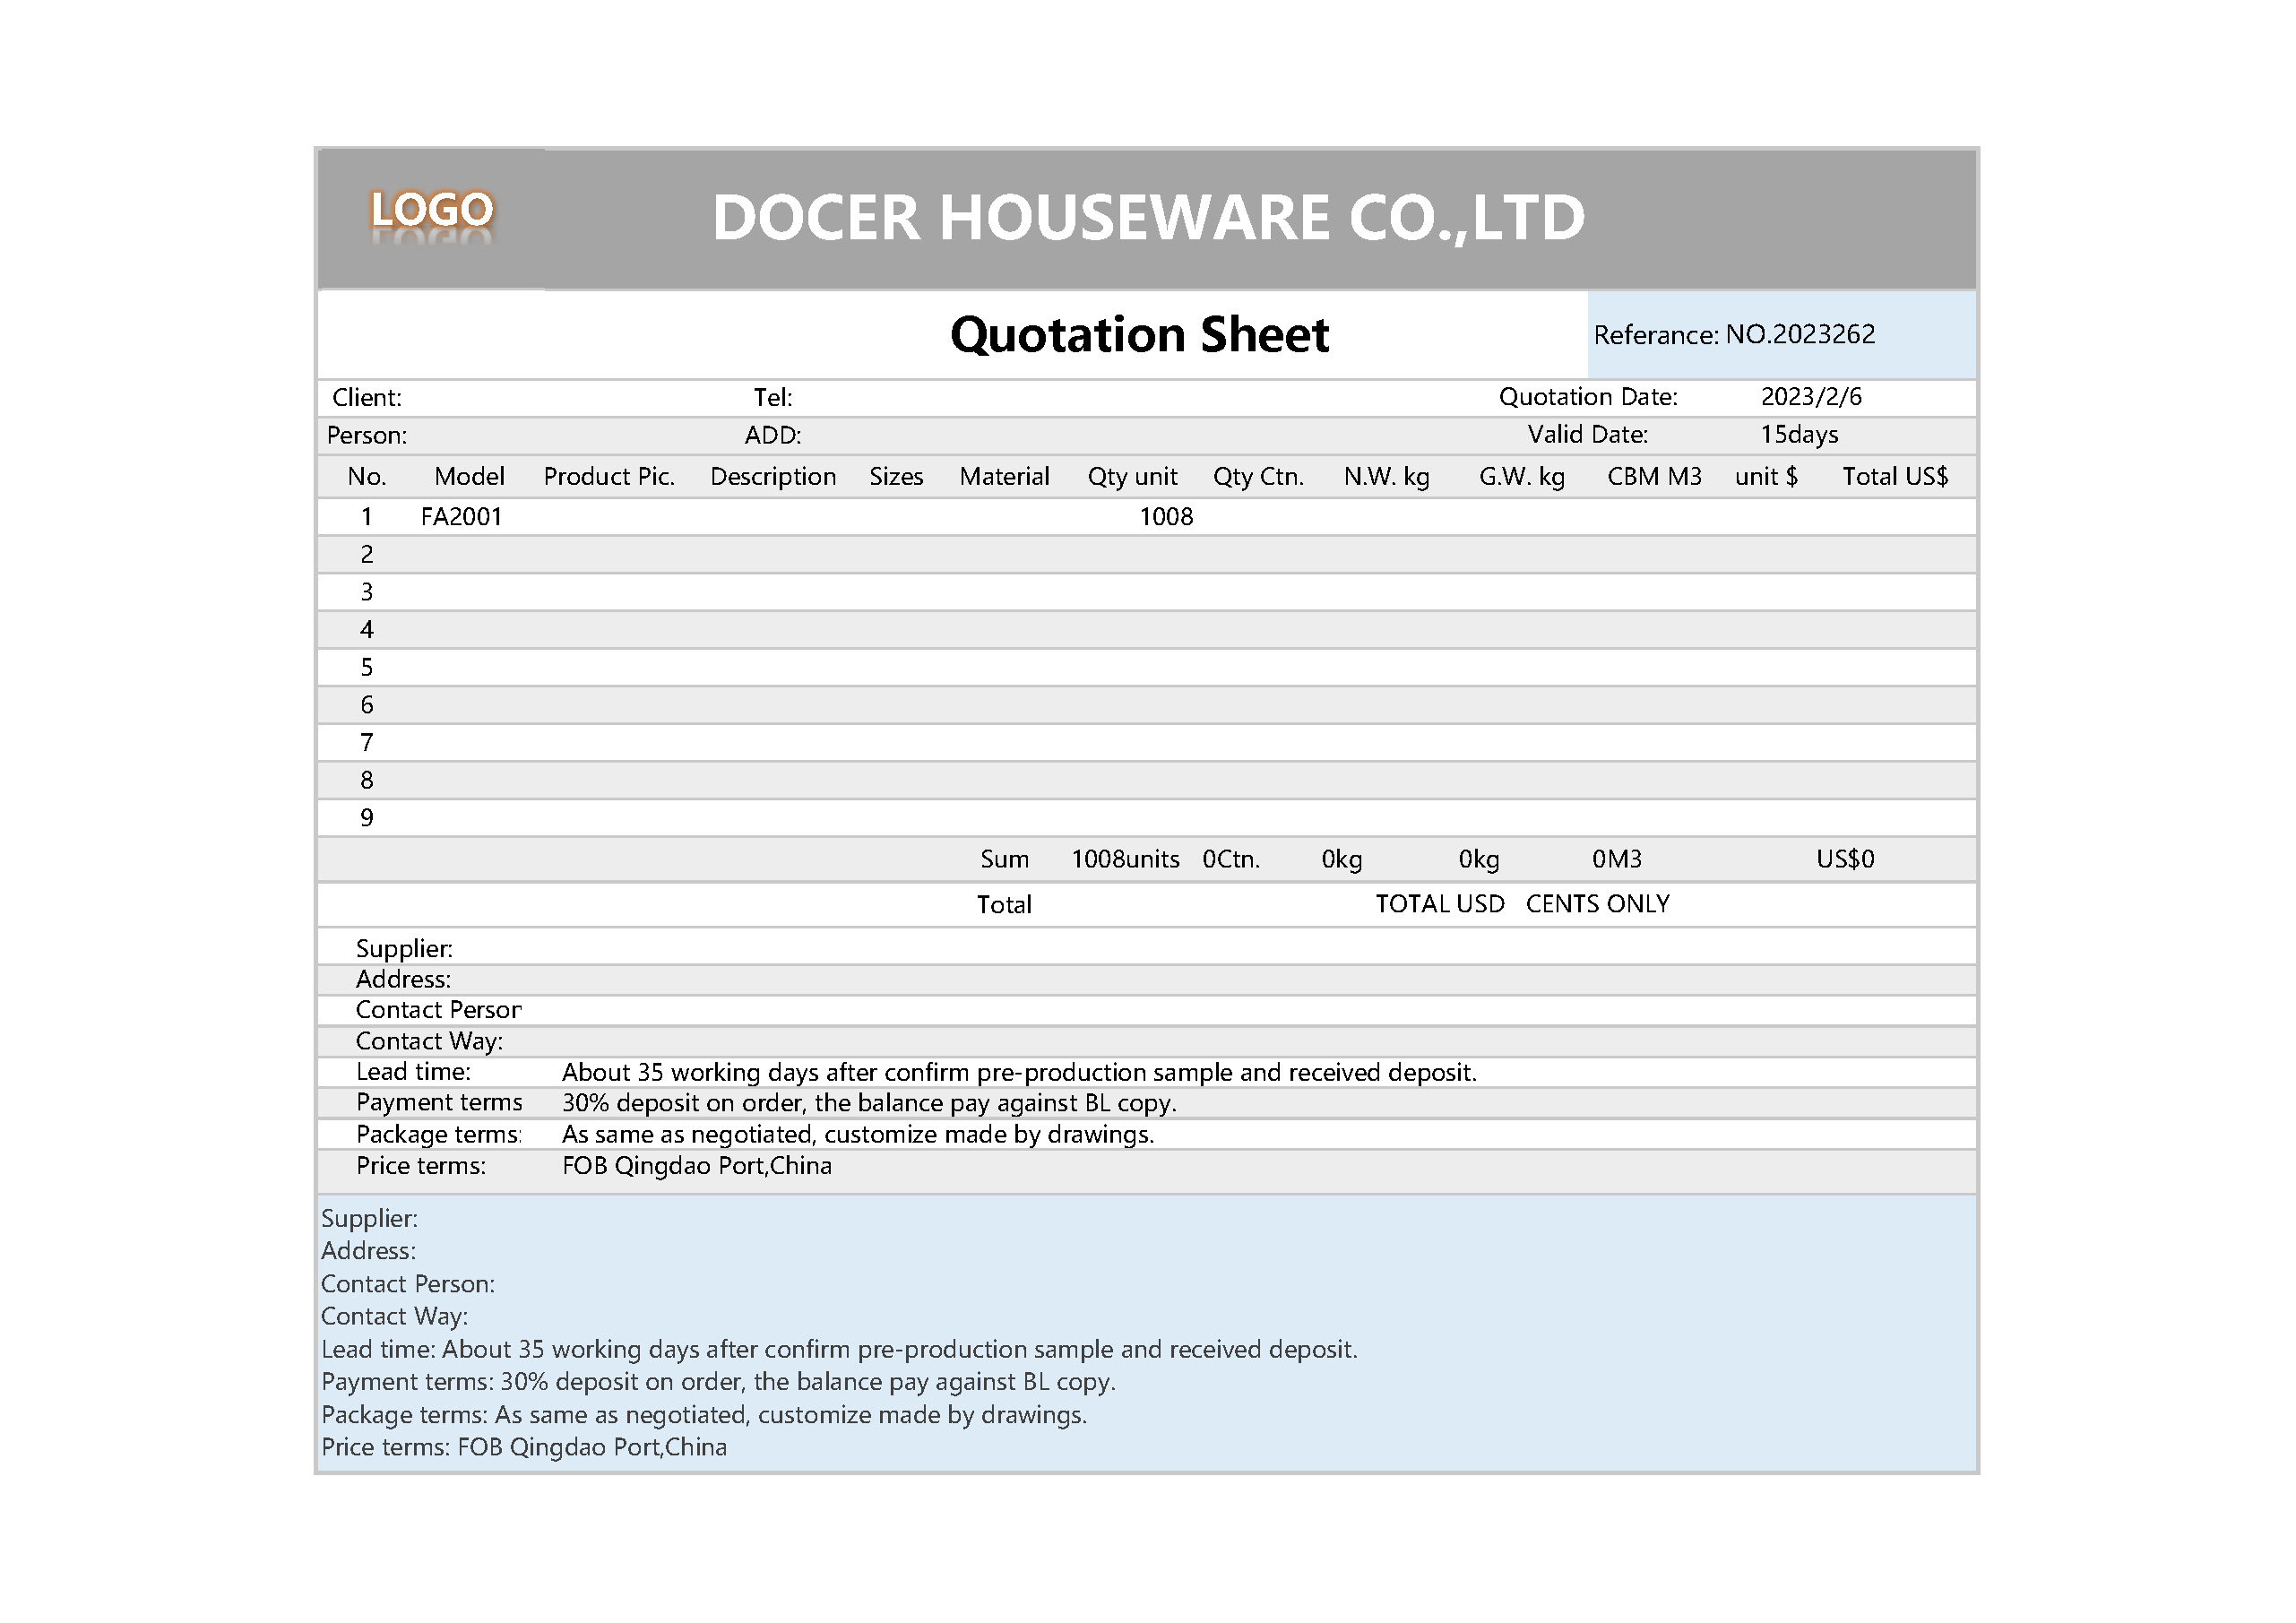Select the CBM M3 column header
Screen dimensions: 2296x1623
coord(1654,477)
